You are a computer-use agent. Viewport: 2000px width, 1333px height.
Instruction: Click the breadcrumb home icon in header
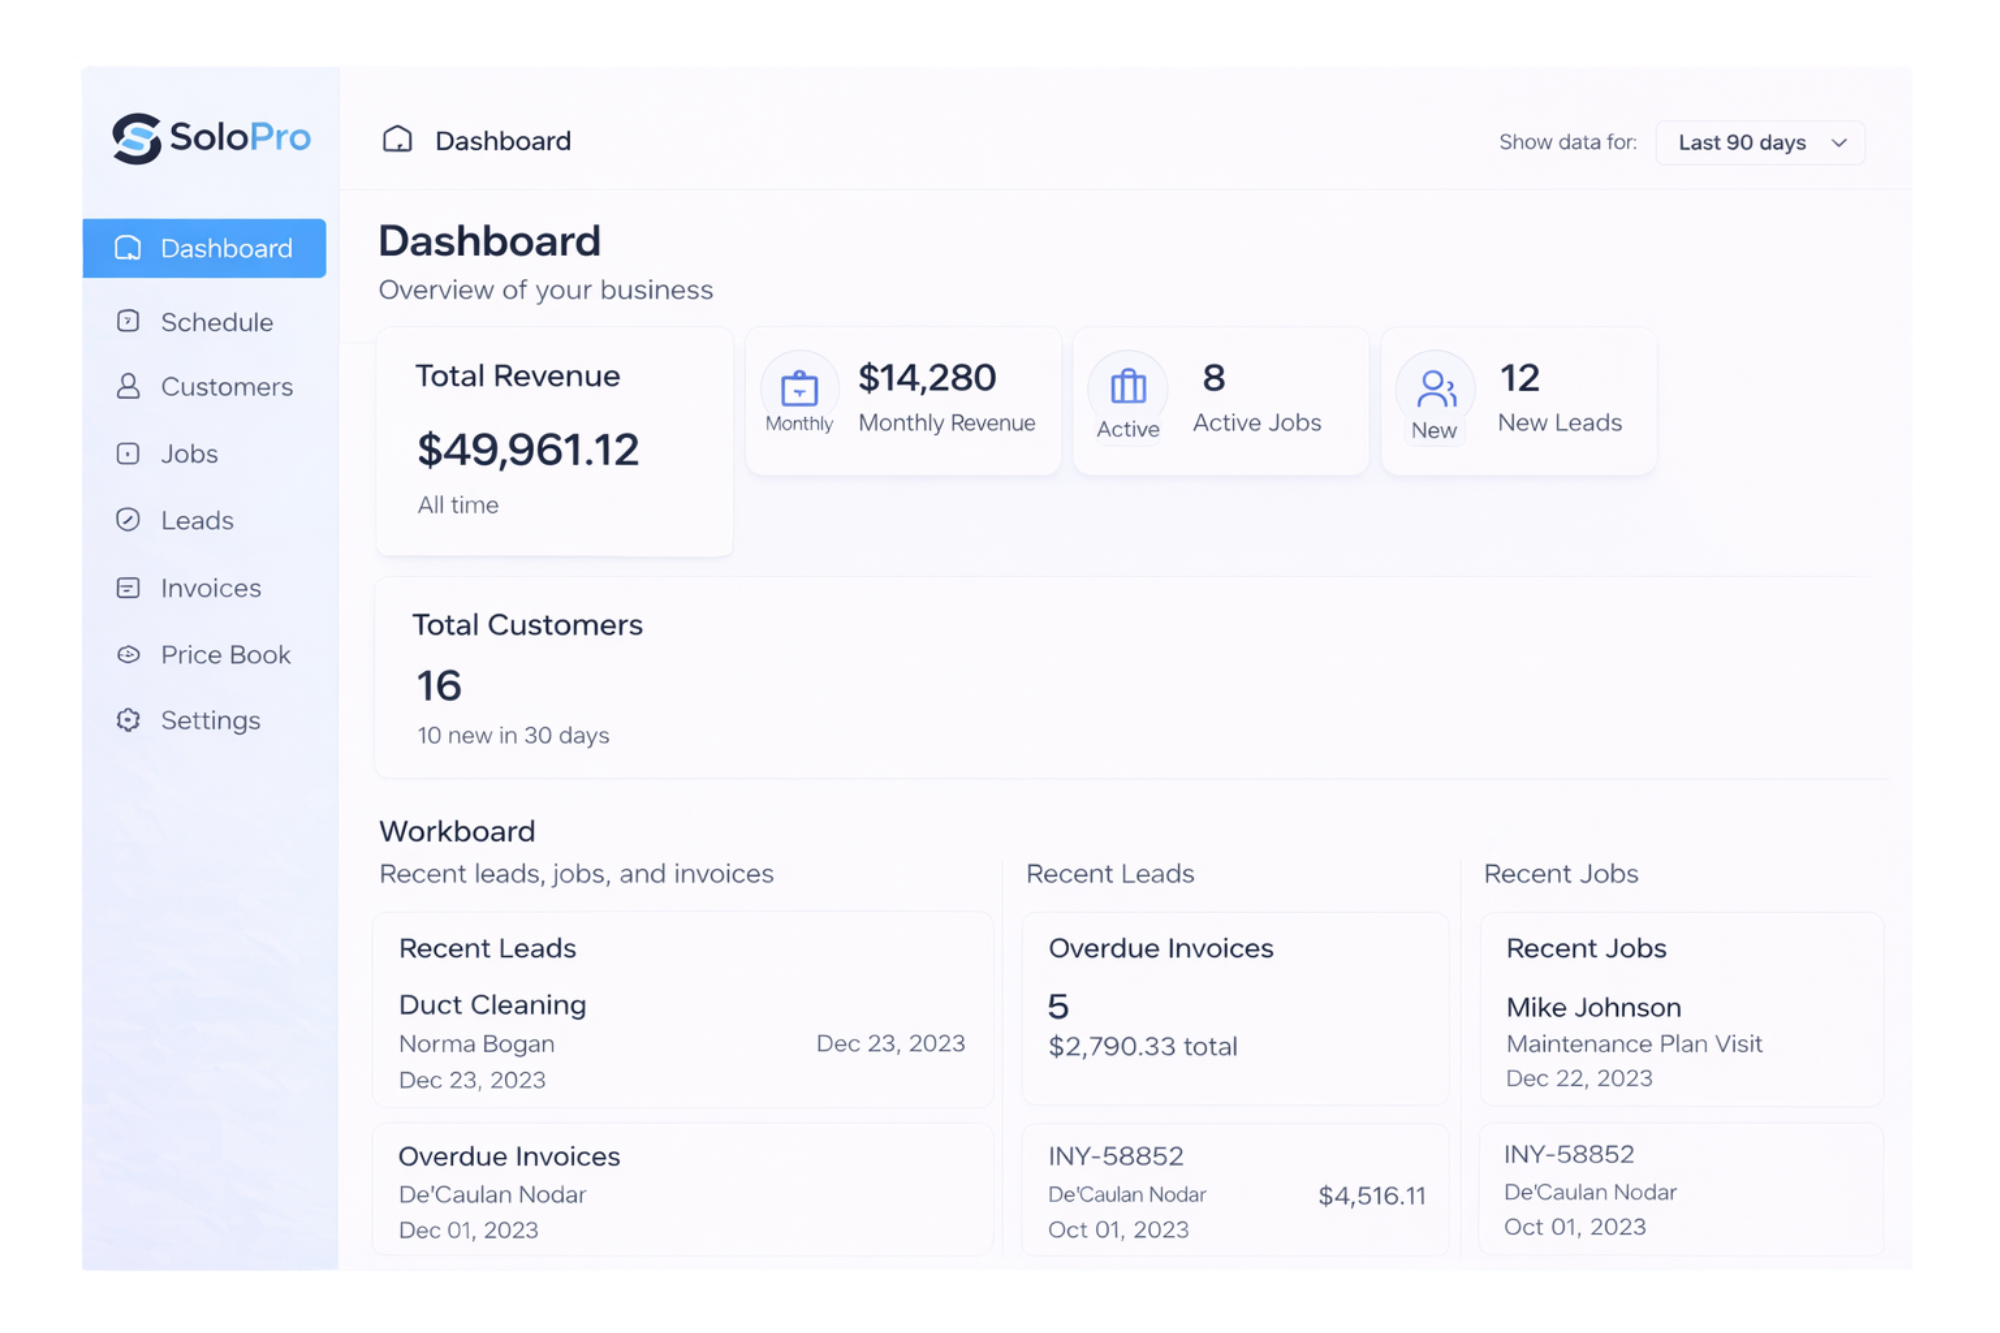pos(397,139)
